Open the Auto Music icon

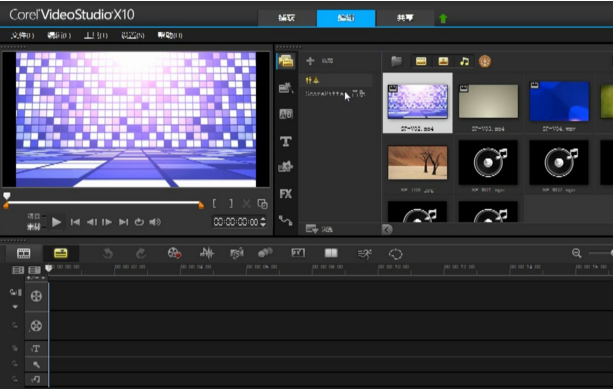[237, 253]
